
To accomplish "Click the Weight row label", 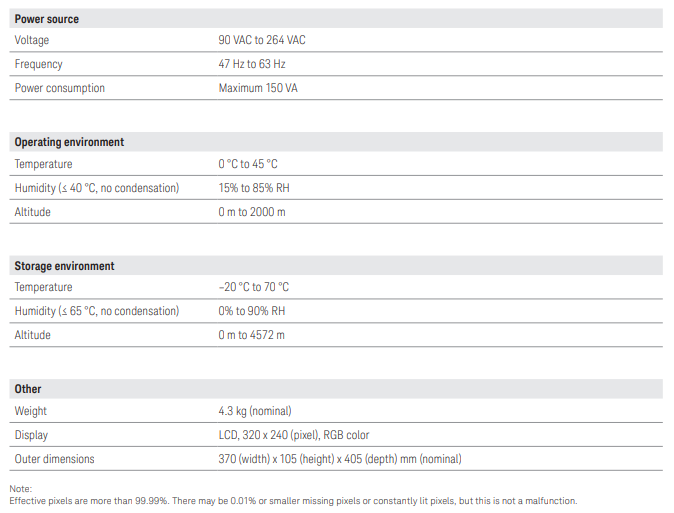I will coord(30,411).
